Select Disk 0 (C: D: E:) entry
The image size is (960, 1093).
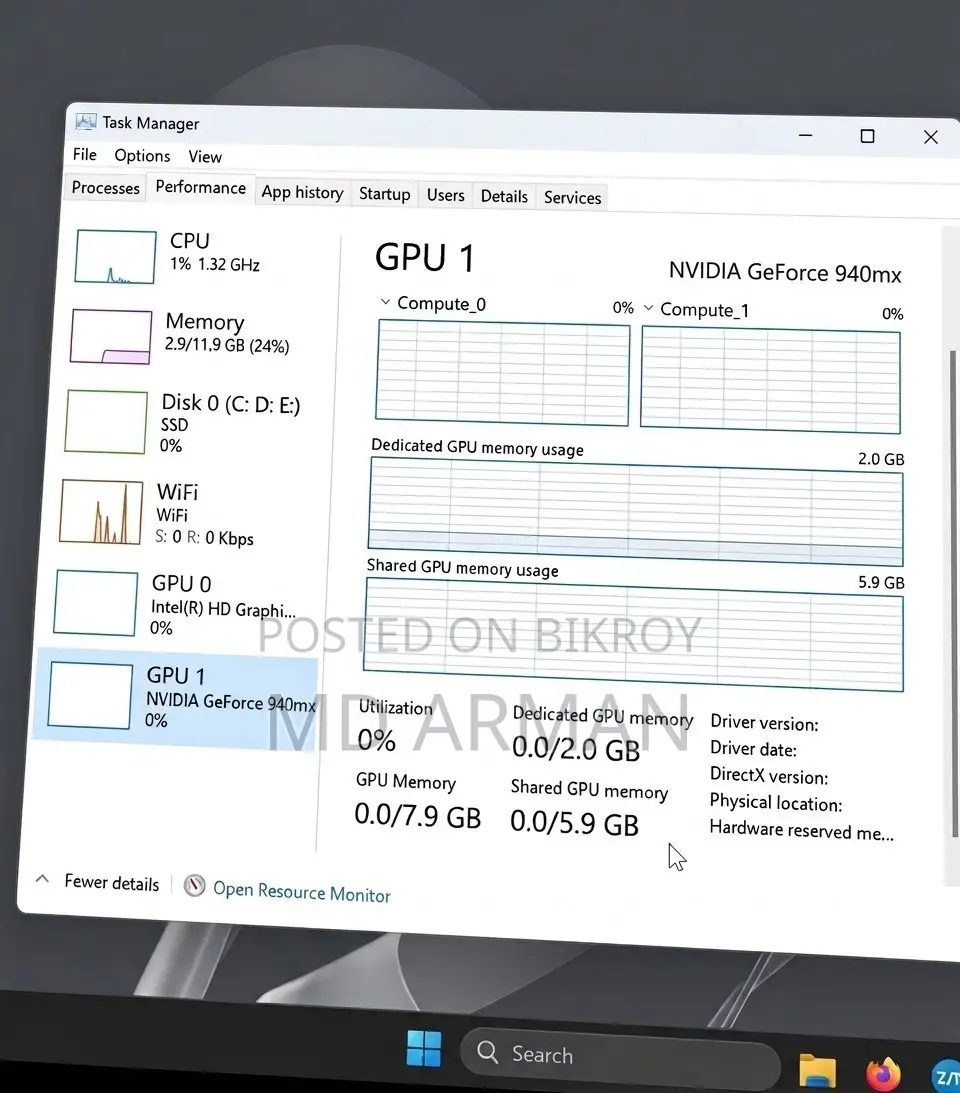click(183, 422)
